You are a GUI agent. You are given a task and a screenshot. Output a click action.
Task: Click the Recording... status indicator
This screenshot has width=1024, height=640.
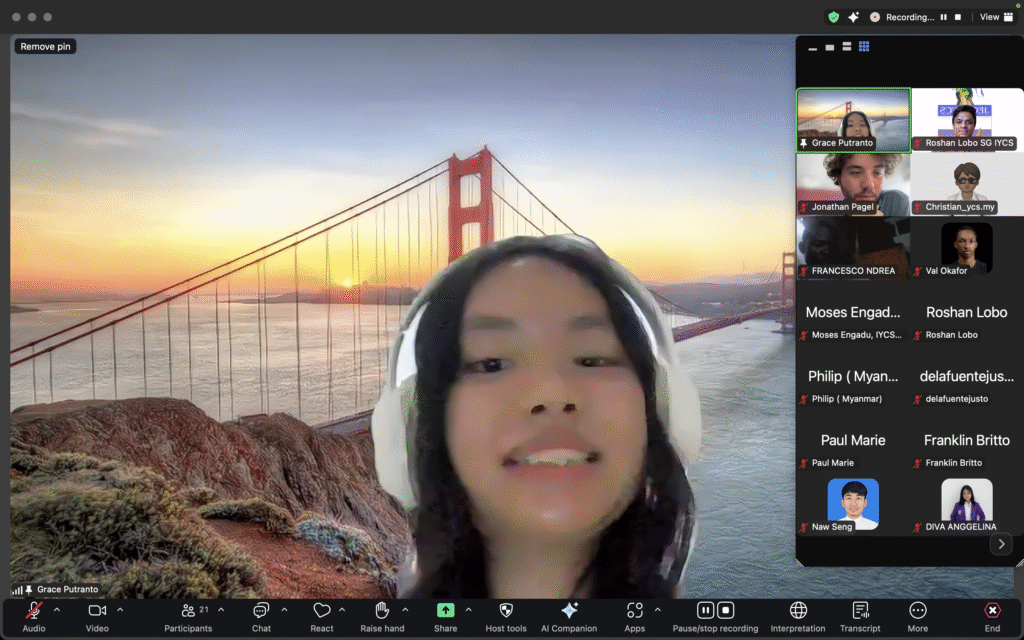[x=903, y=17]
